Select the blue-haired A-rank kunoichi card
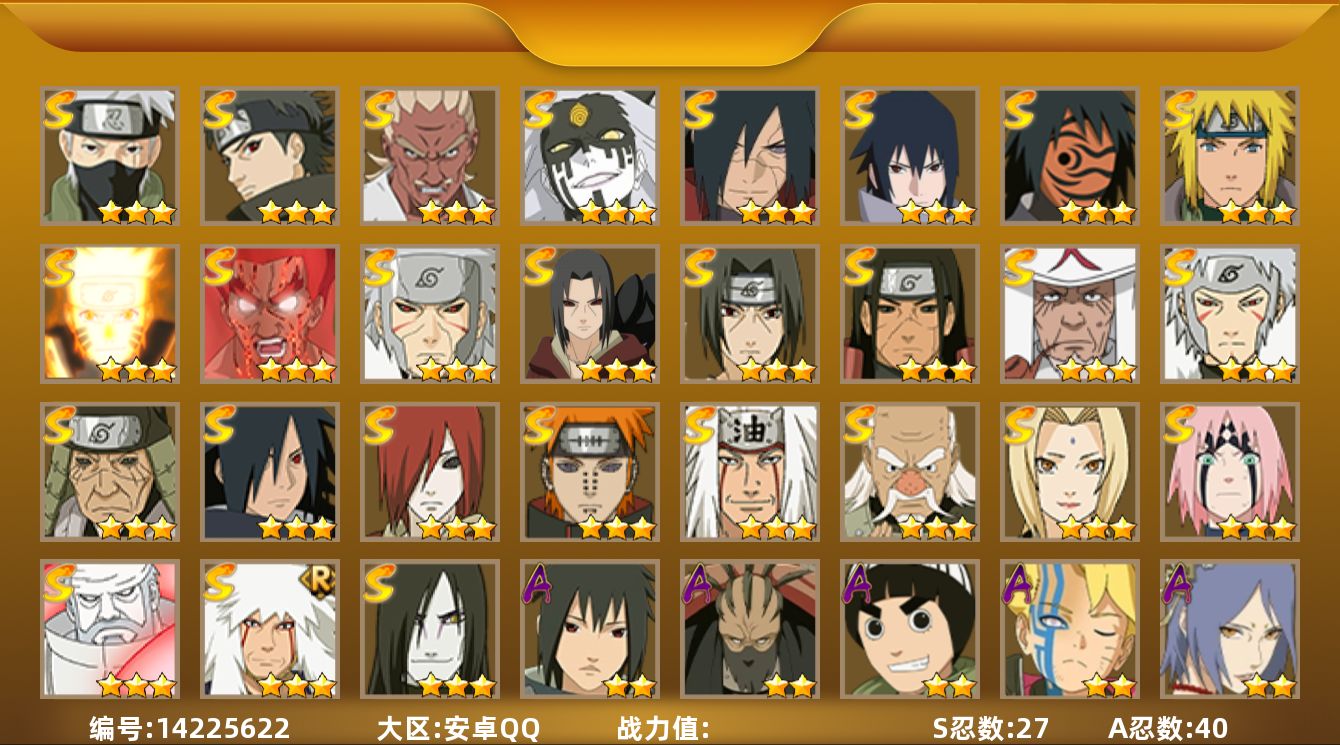The width and height of the screenshot is (1340, 745). pyautogui.click(x=1230, y=629)
